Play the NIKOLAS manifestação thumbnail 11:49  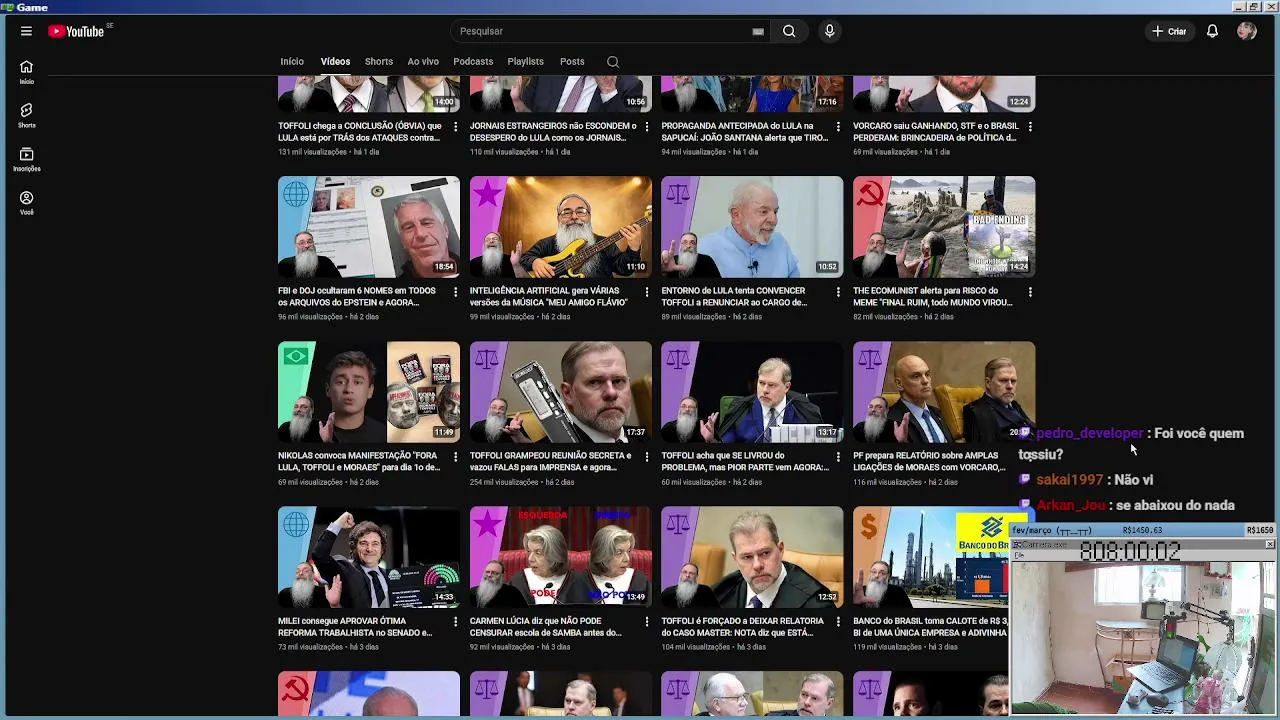tap(369, 392)
